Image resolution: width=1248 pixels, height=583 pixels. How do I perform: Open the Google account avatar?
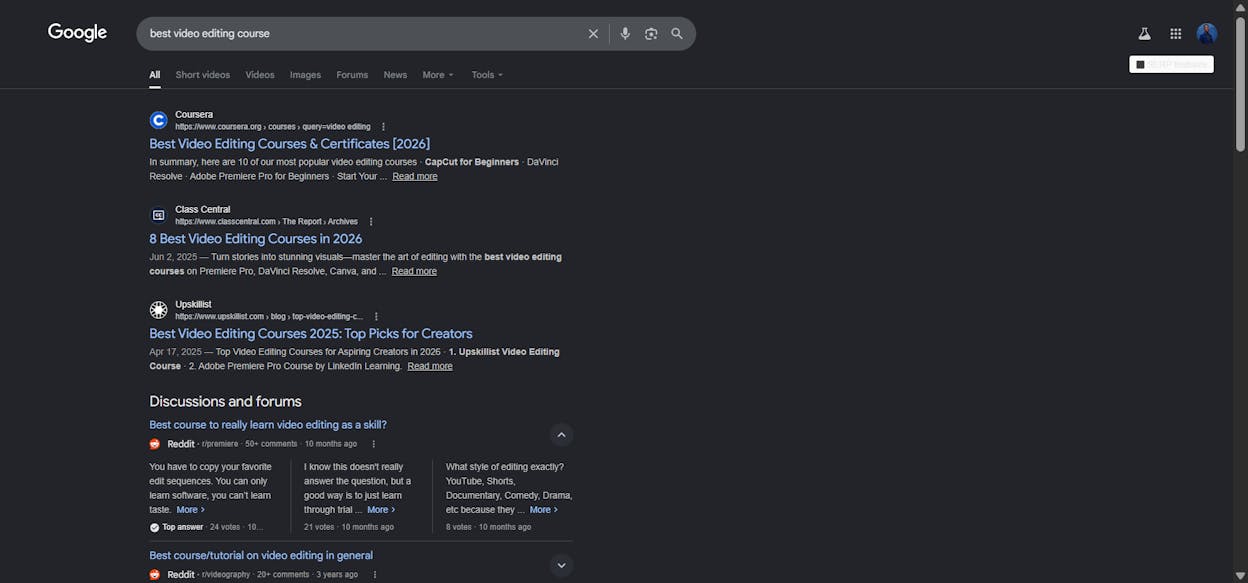pos(1207,33)
